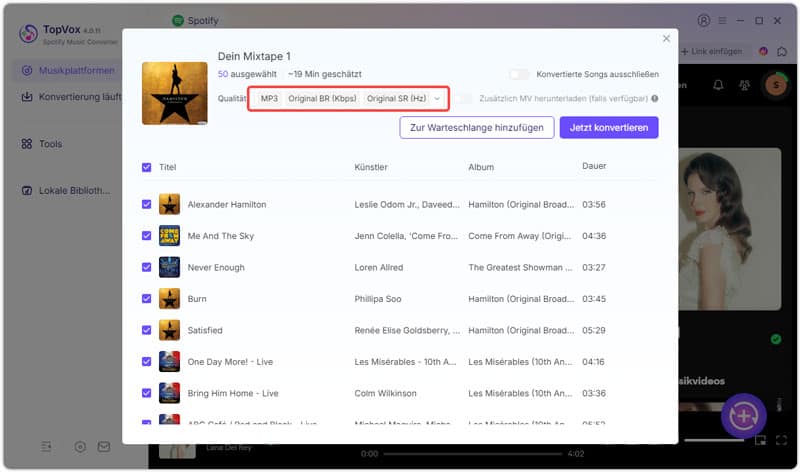Click the Original BR (Kbps) tag

point(322,98)
